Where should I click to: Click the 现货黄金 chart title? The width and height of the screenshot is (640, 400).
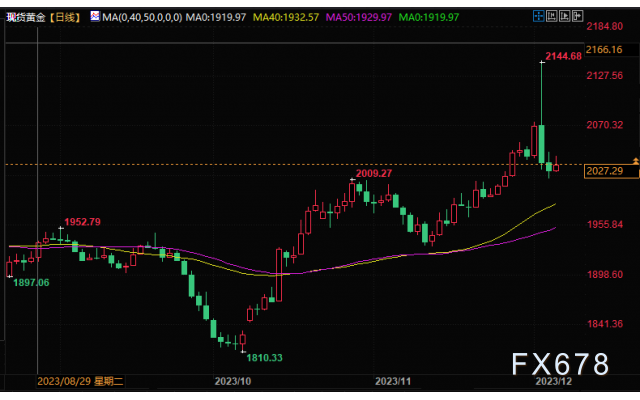point(25,18)
